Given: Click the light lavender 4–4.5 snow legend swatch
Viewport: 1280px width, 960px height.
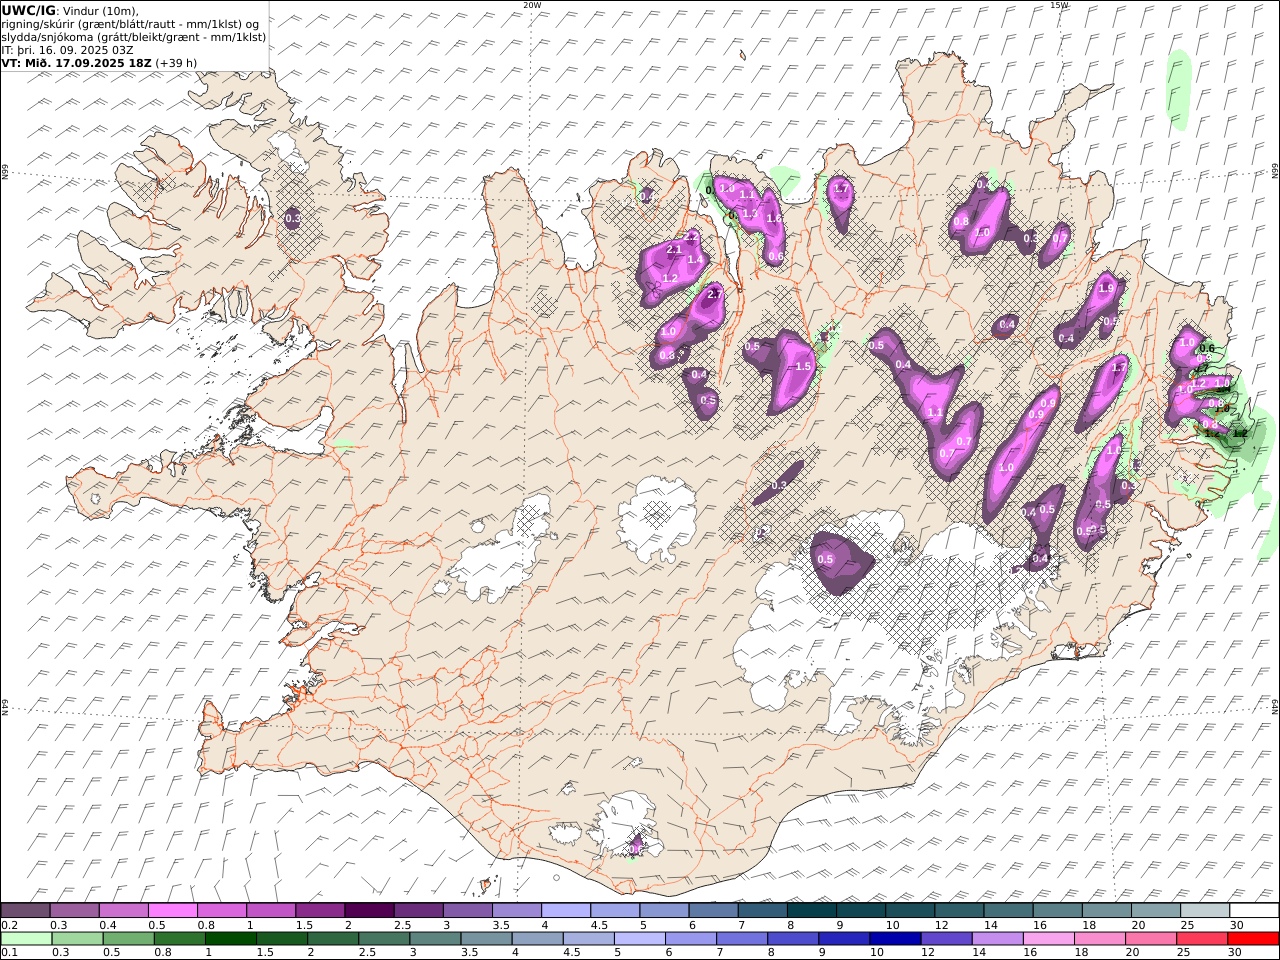Looking at the screenshot, I should [x=566, y=910].
